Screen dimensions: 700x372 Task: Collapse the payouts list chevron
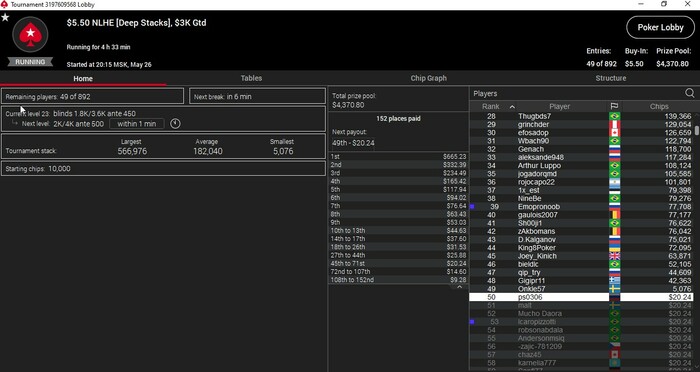pos(459,287)
